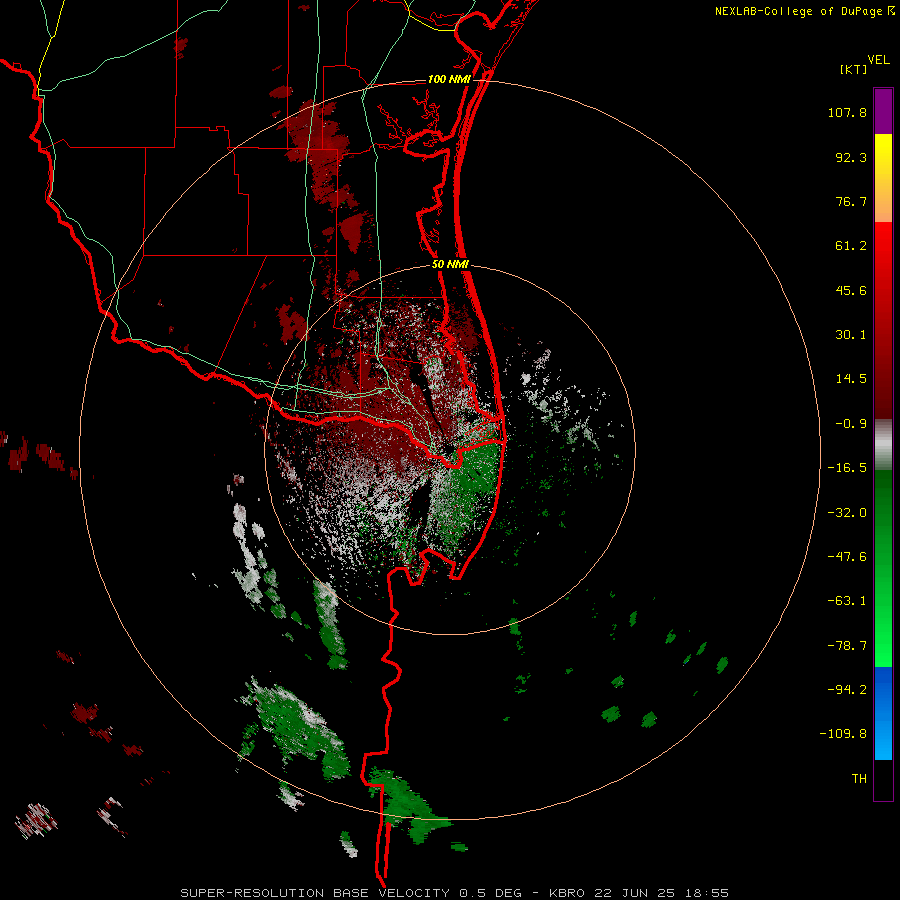
Task: Click the 'TH' label on the legend
Action: coord(859,779)
